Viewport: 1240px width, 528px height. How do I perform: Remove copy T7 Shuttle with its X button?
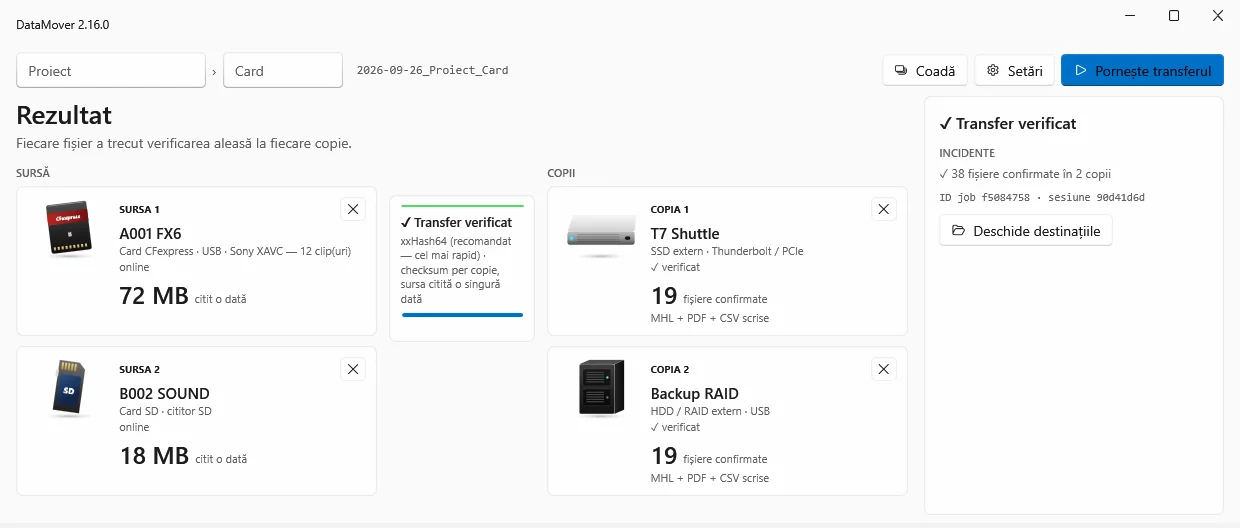coord(884,209)
